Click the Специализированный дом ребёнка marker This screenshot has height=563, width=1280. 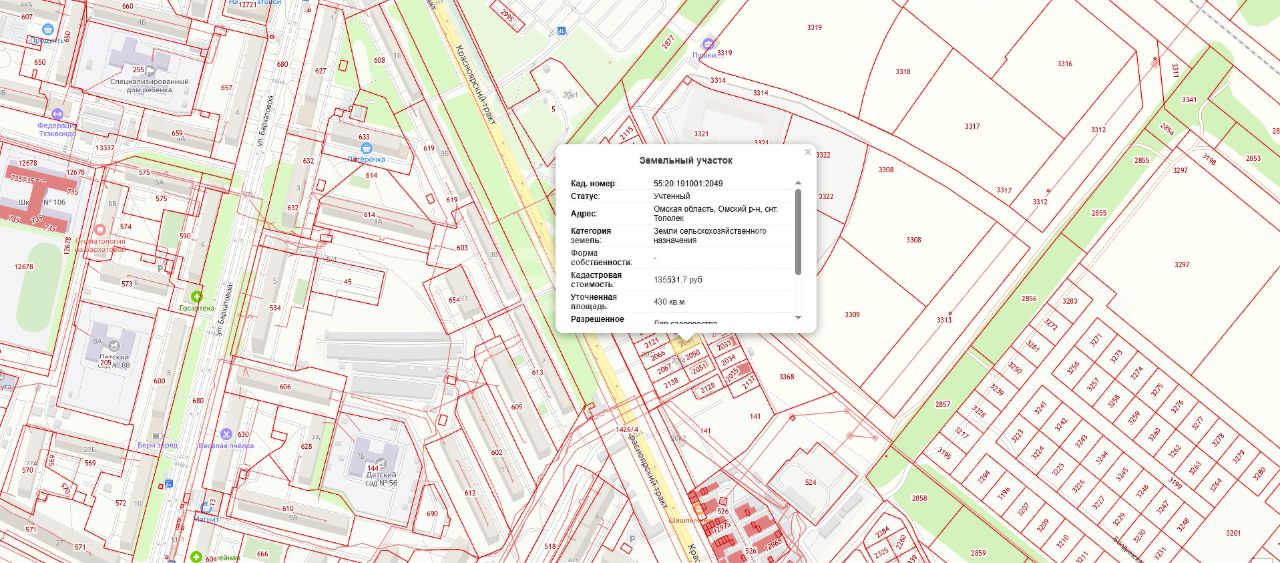[x=139, y=70]
